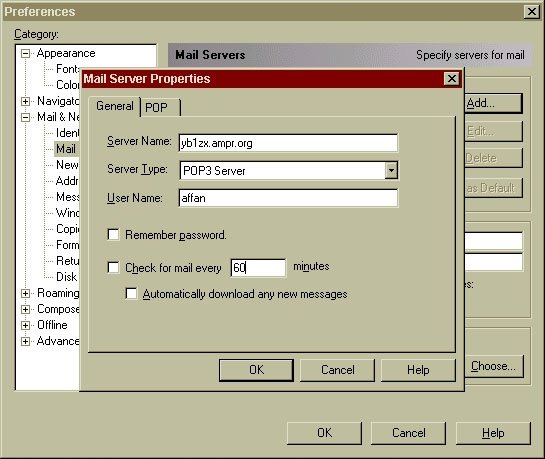Select the General tab
Image resolution: width=545 pixels, height=459 pixels.
click(114, 106)
